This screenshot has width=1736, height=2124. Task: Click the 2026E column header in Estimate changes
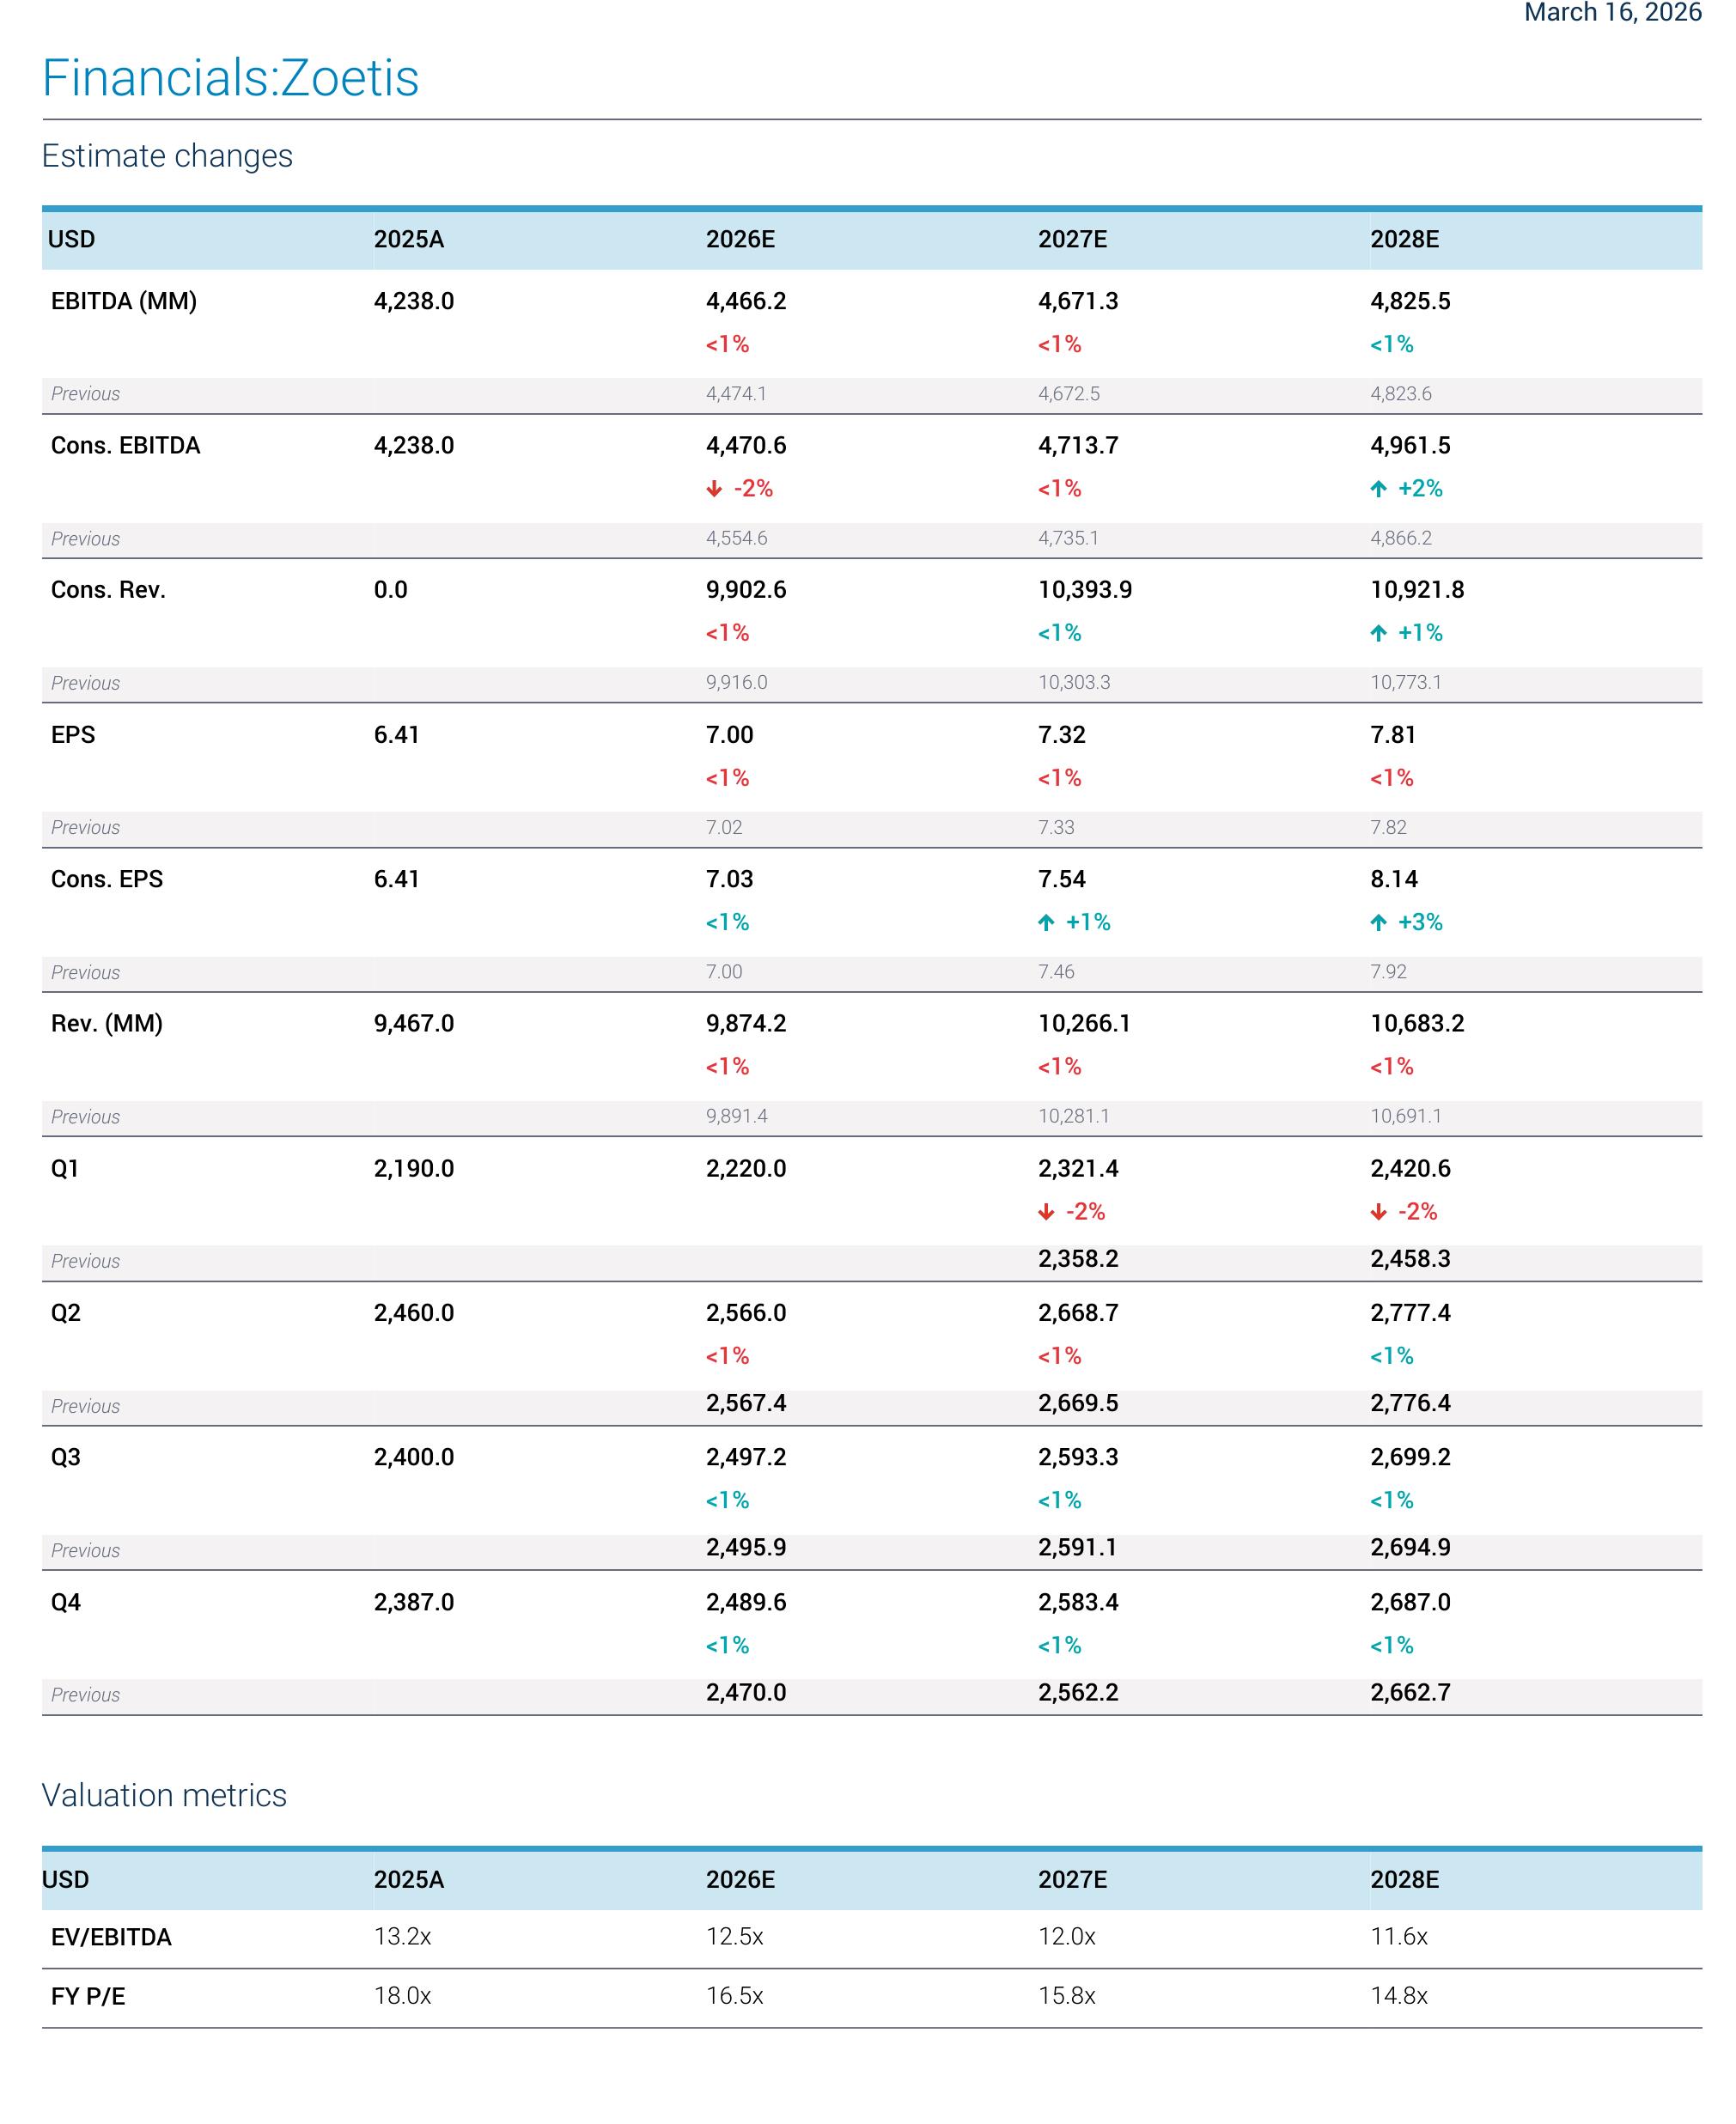click(740, 239)
